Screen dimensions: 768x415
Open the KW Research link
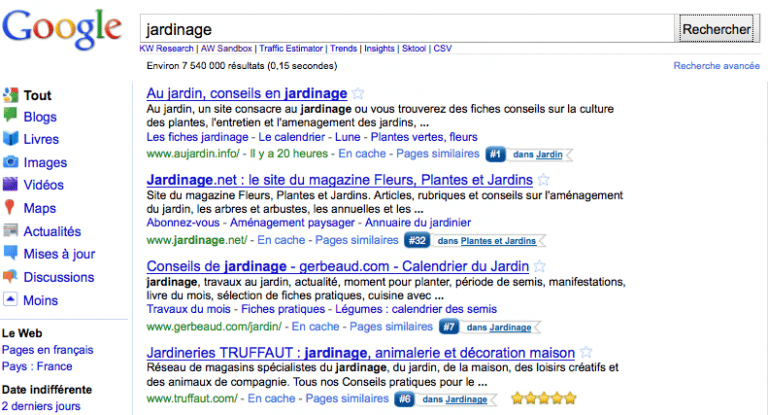(167, 49)
